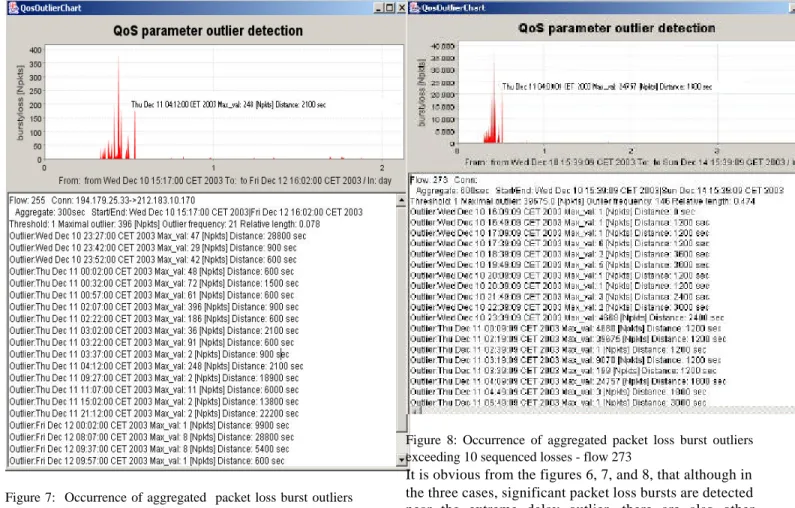Select row 'Threshold: 1 Maximal outlier: 396 [Npkts]'

(x=165, y=224)
